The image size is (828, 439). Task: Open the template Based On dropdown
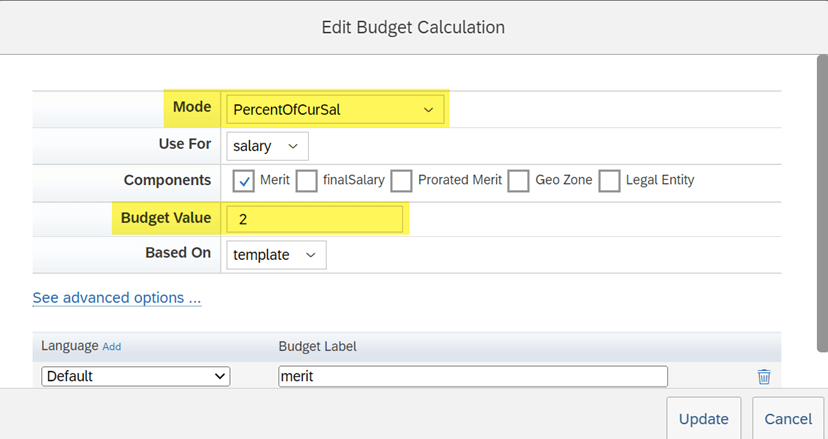[276, 255]
